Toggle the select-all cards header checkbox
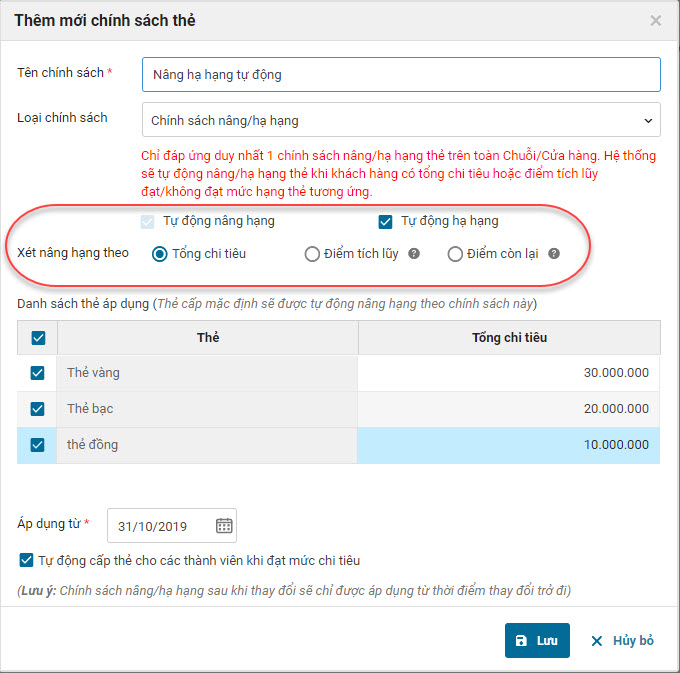The width and height of the screenshot is (680, 673). point(38,338)
